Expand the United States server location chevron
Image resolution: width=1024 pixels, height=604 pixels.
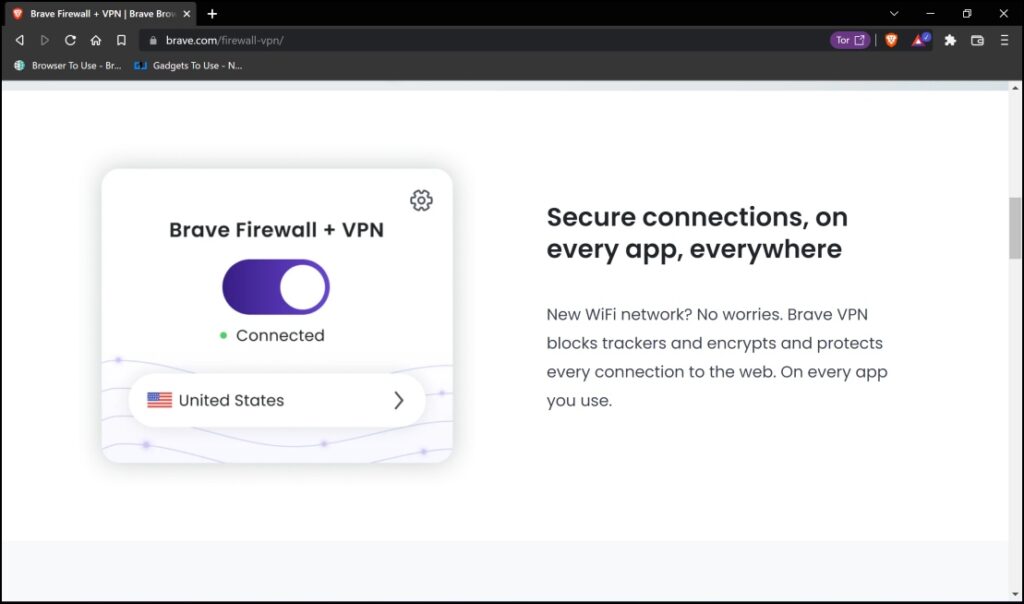pos(398,400)
